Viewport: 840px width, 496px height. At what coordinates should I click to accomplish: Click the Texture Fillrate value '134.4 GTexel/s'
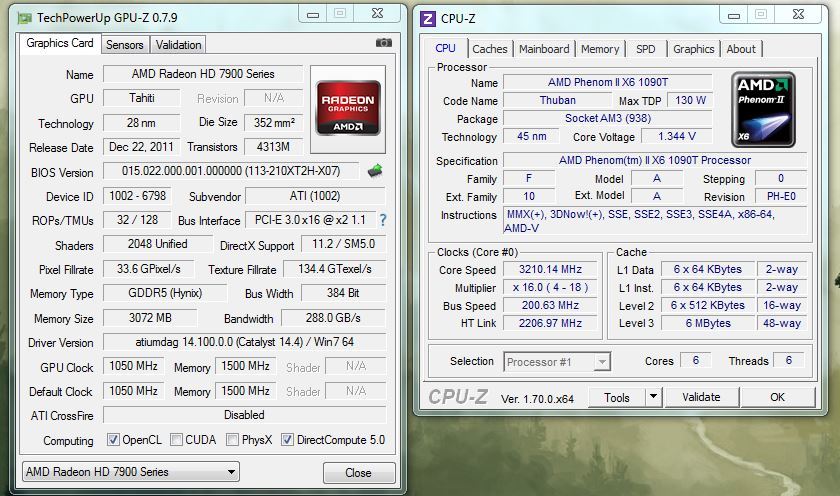(335, 269)
